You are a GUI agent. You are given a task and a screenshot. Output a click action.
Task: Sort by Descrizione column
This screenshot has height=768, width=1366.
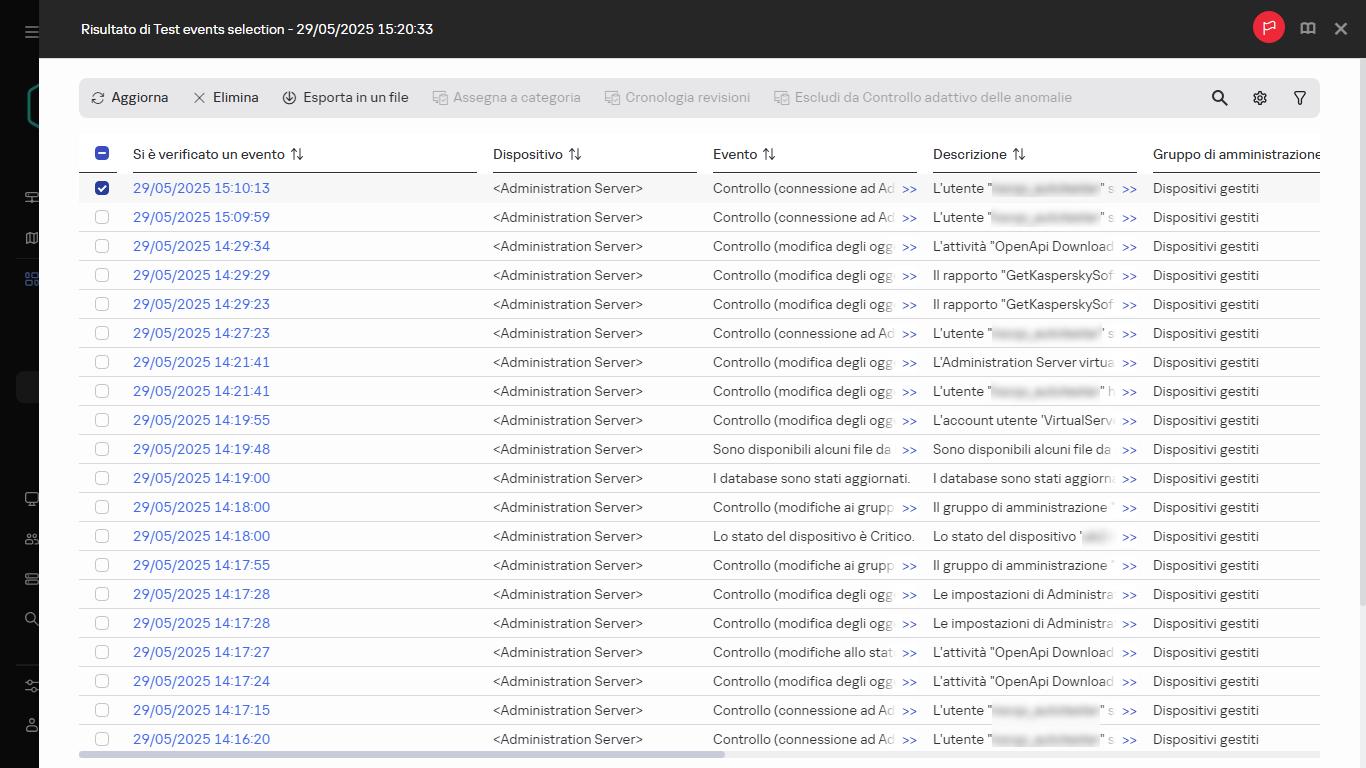pyautogui.click(x=1019, y=155)
